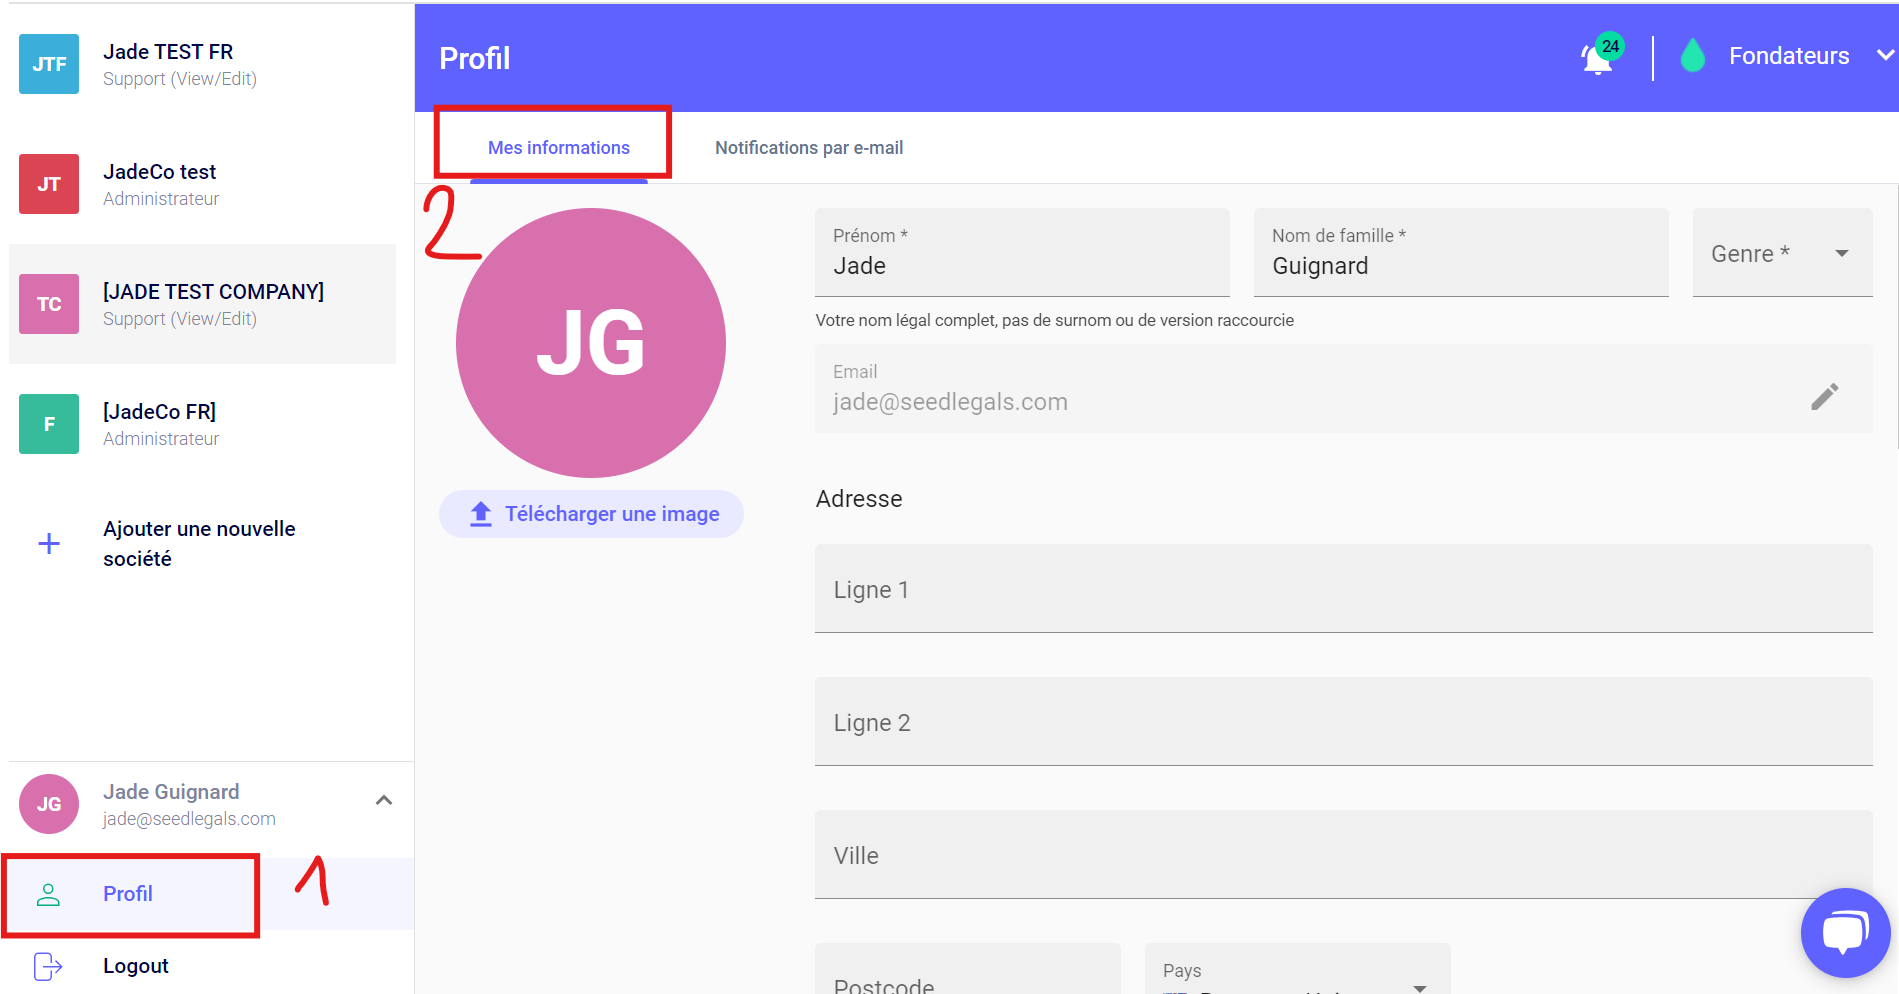
Task: Collapse the Jade Guignard user menu
Action: pos(384,800)
